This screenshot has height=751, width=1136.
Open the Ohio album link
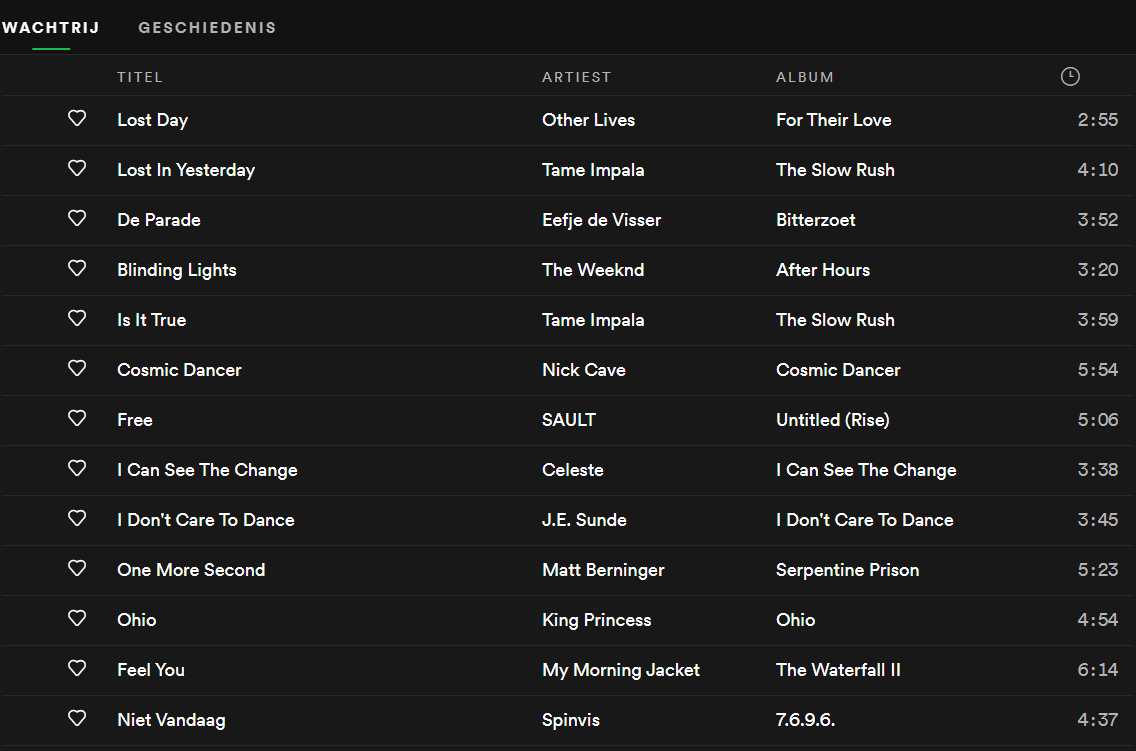tap(795, 620)
